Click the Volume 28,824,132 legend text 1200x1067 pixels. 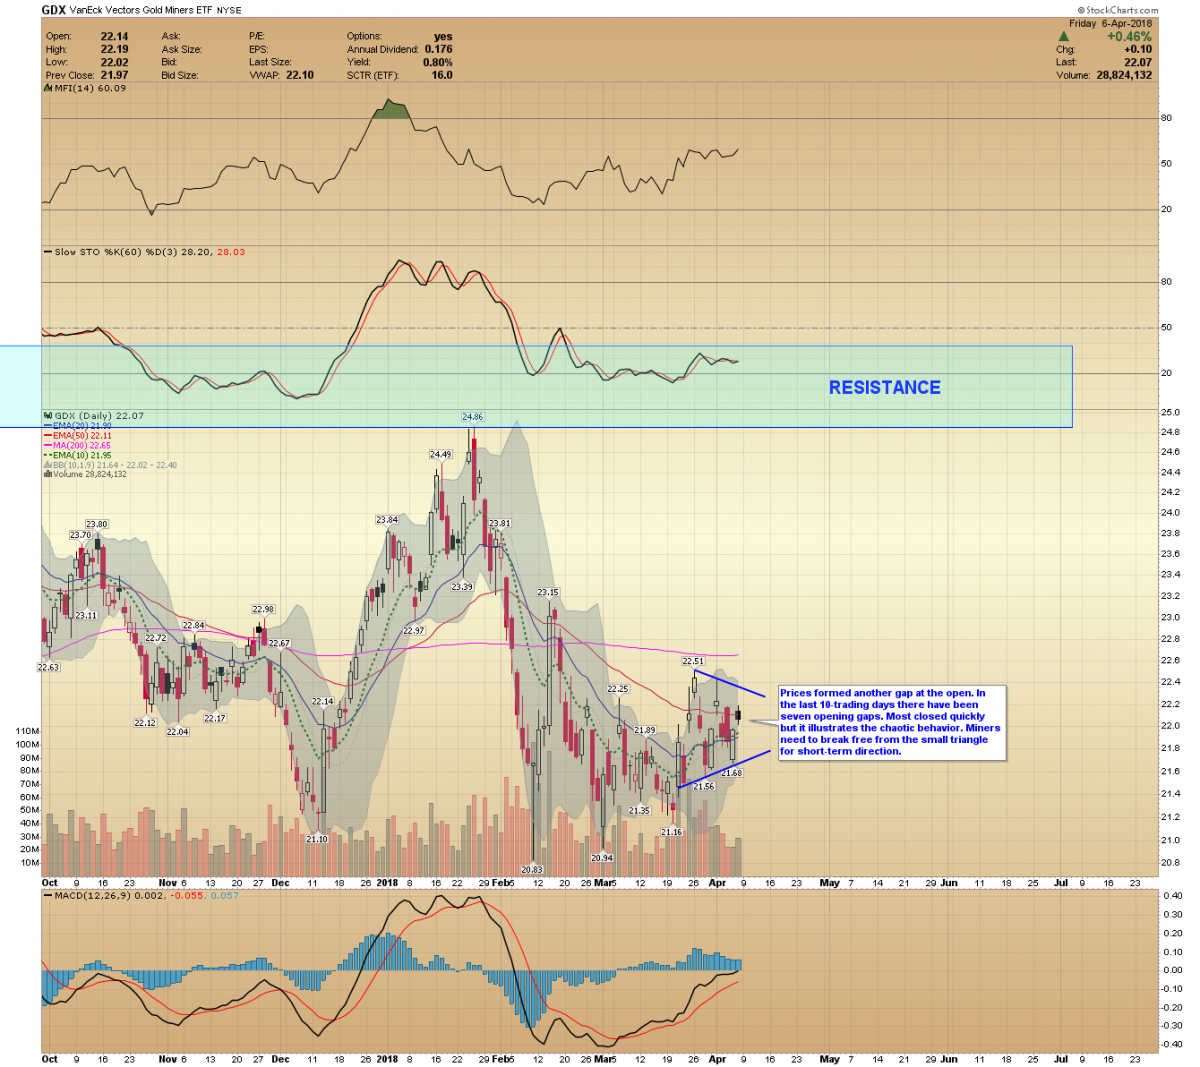(x=90, y=474)
